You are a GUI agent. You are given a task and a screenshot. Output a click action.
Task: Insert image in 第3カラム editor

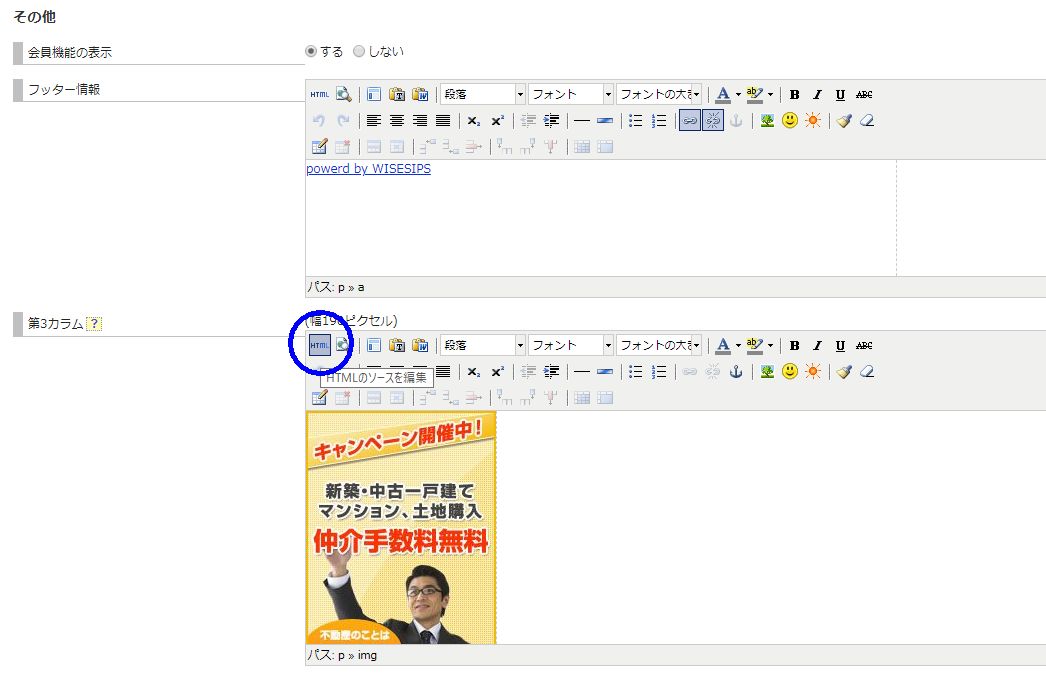pyautogui.click(x=767, y=372)
